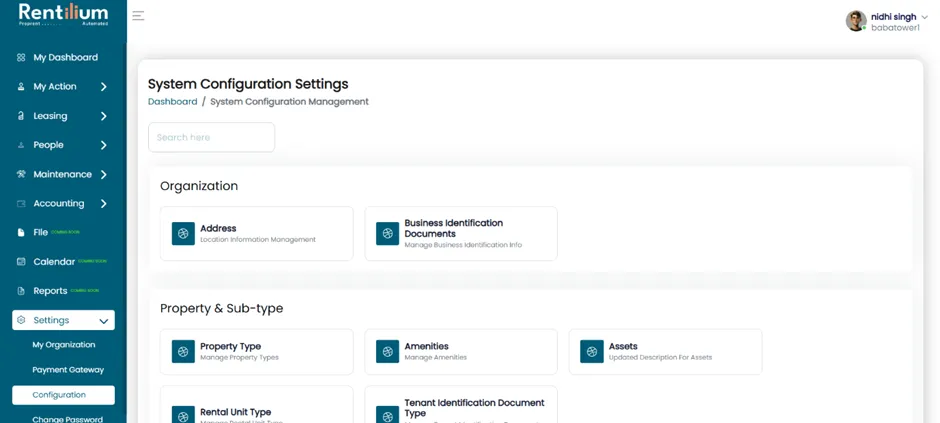Focus the Search here input field

coord(212,137)
